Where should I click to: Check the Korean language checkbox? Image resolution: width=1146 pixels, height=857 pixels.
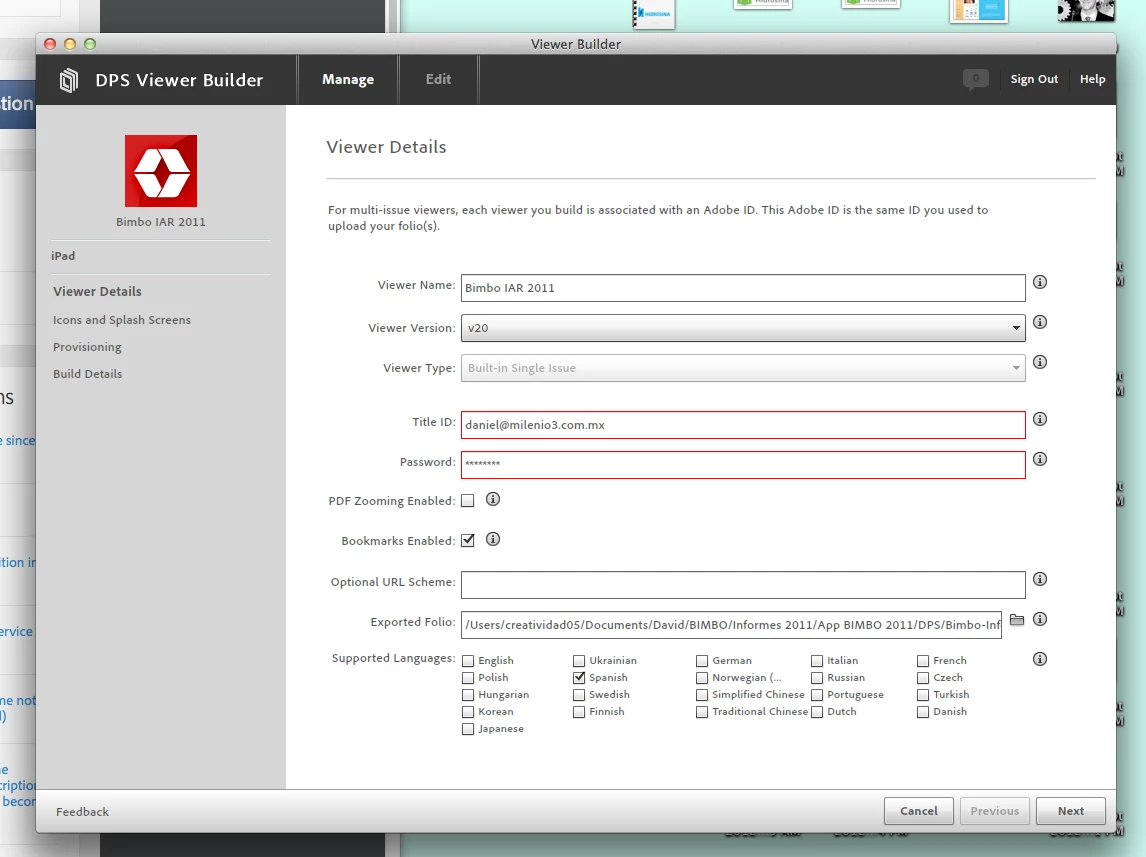[468, 712]
